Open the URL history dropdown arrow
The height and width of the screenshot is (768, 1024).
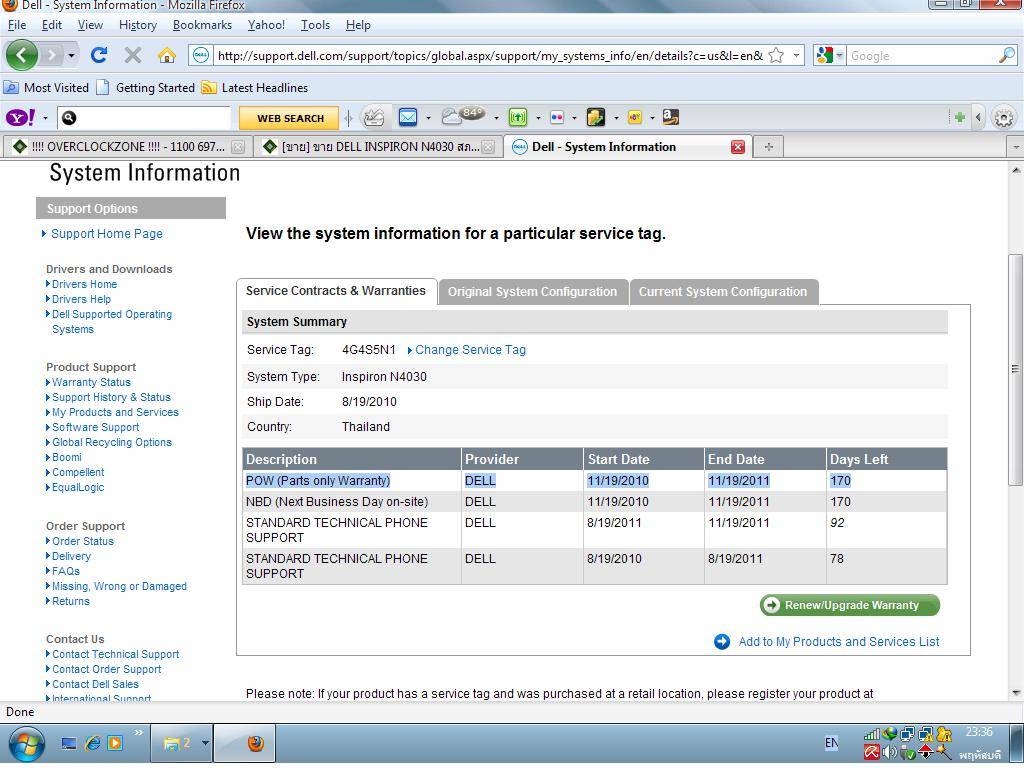tap(797, 55)
